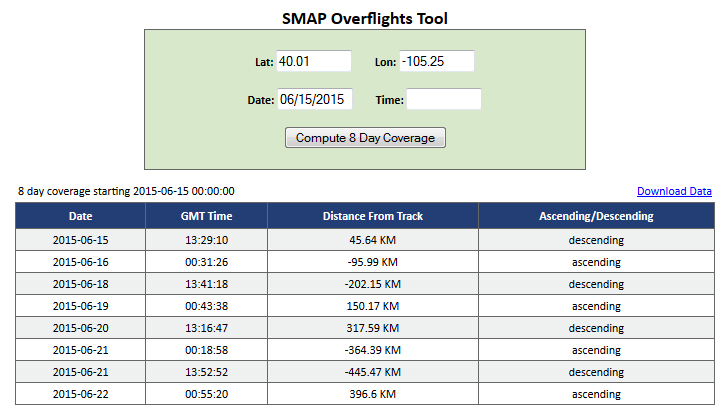Select the 2015-06-16 date cell
Image resolution: width=727 pixels, height=415 pixels.
coord(80,262)
